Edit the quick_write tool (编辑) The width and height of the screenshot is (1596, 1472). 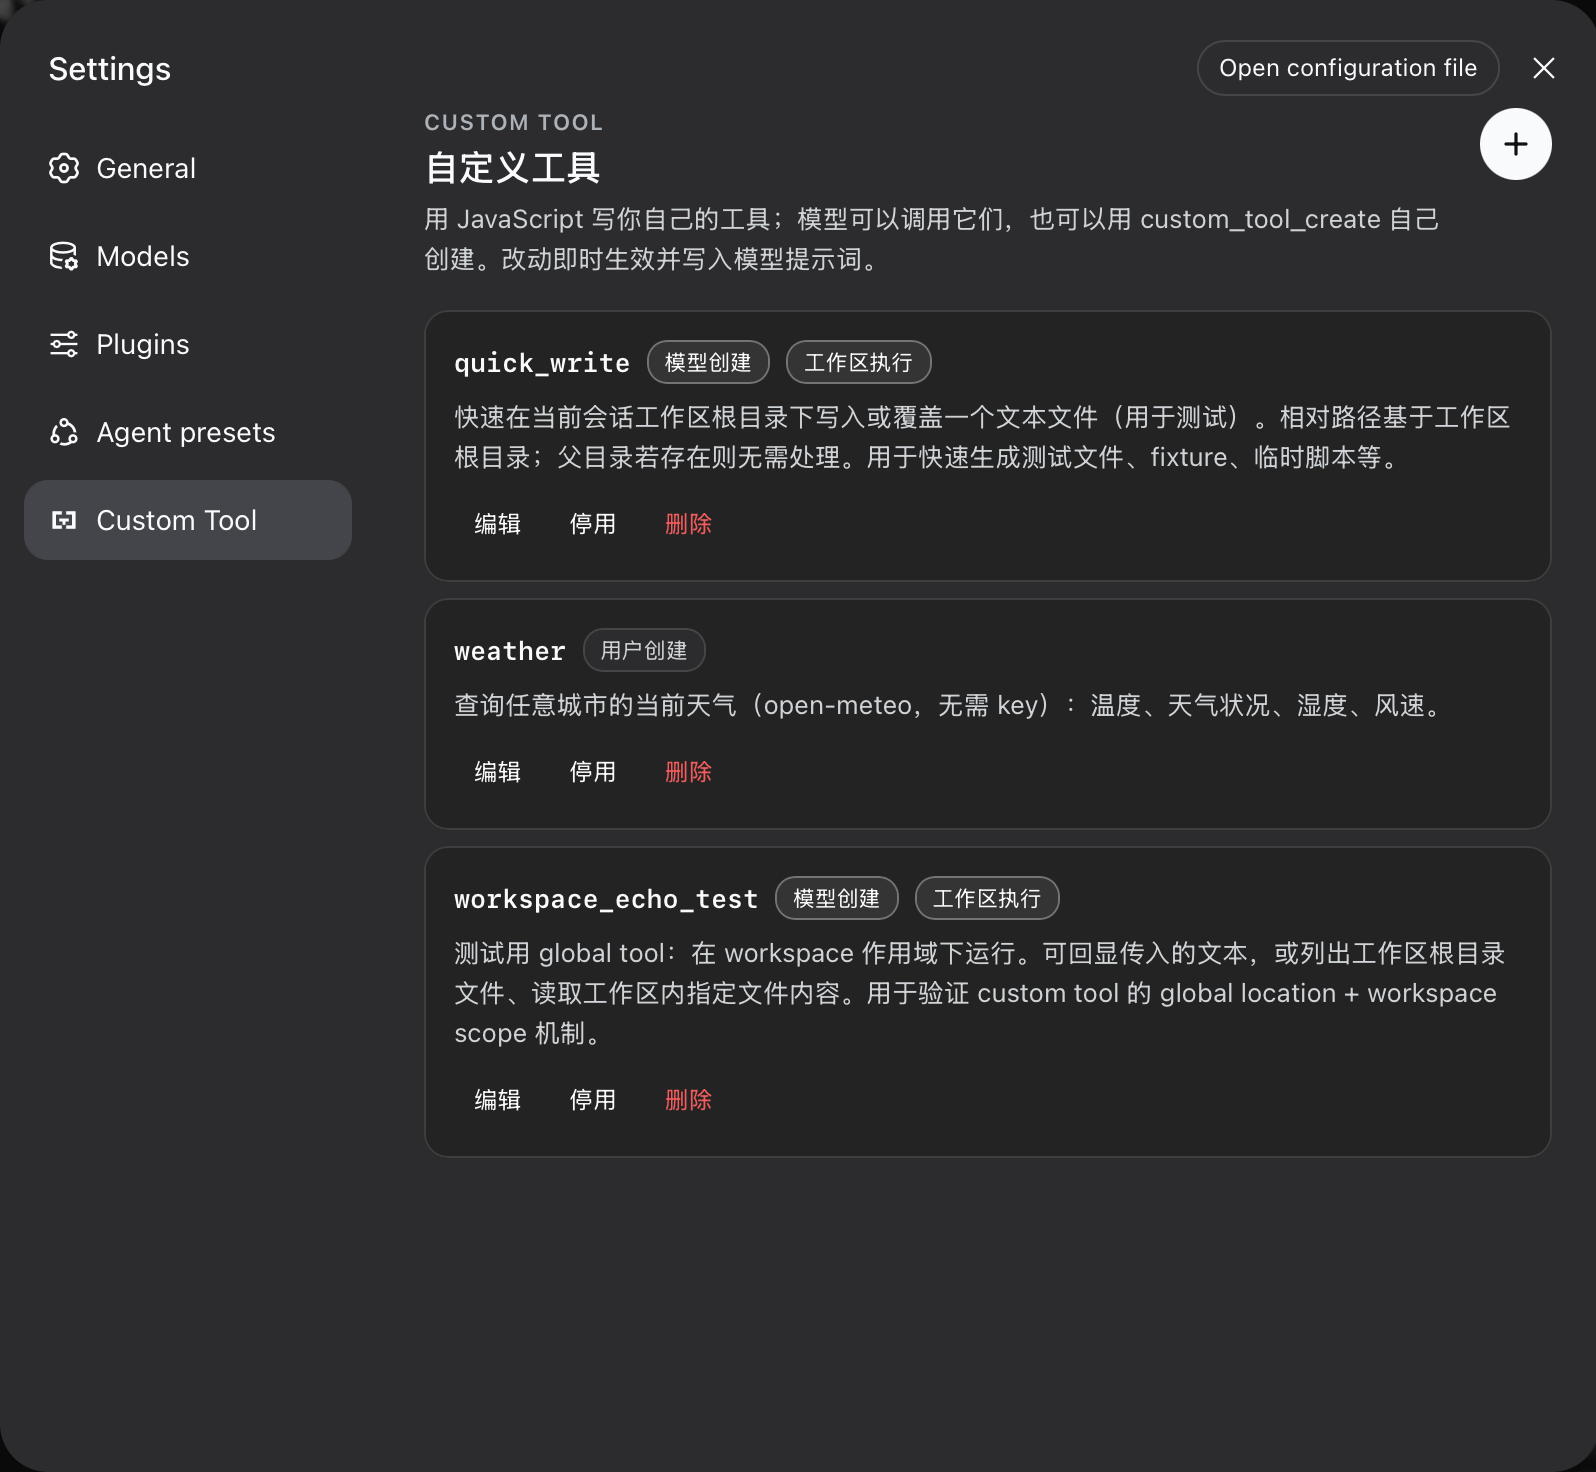(x=498, y=524)
